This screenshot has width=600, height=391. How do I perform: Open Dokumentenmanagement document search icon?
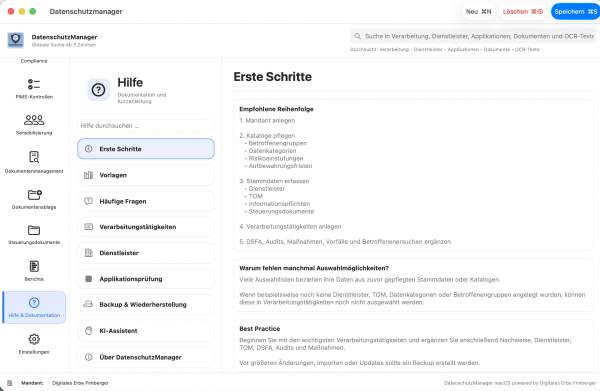34,157
